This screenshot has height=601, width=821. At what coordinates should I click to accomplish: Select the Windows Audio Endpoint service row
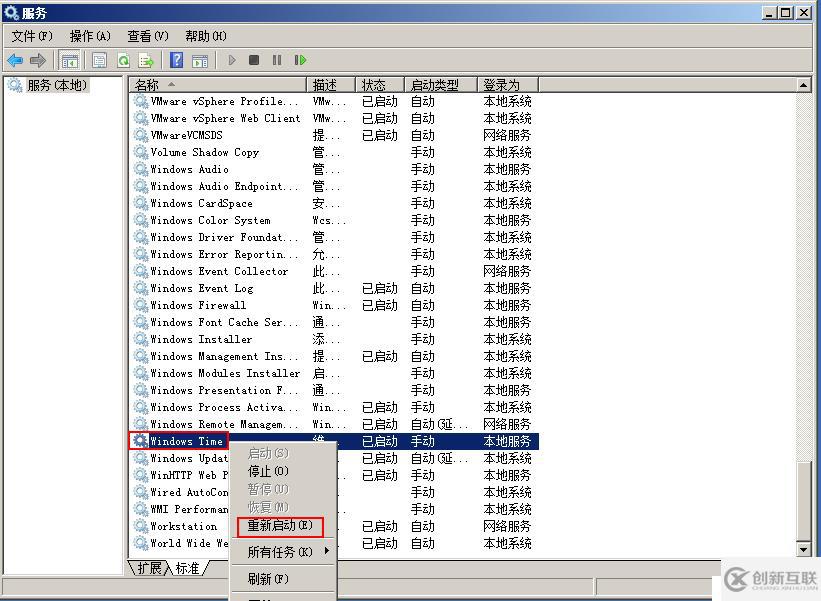pos(334,186)
